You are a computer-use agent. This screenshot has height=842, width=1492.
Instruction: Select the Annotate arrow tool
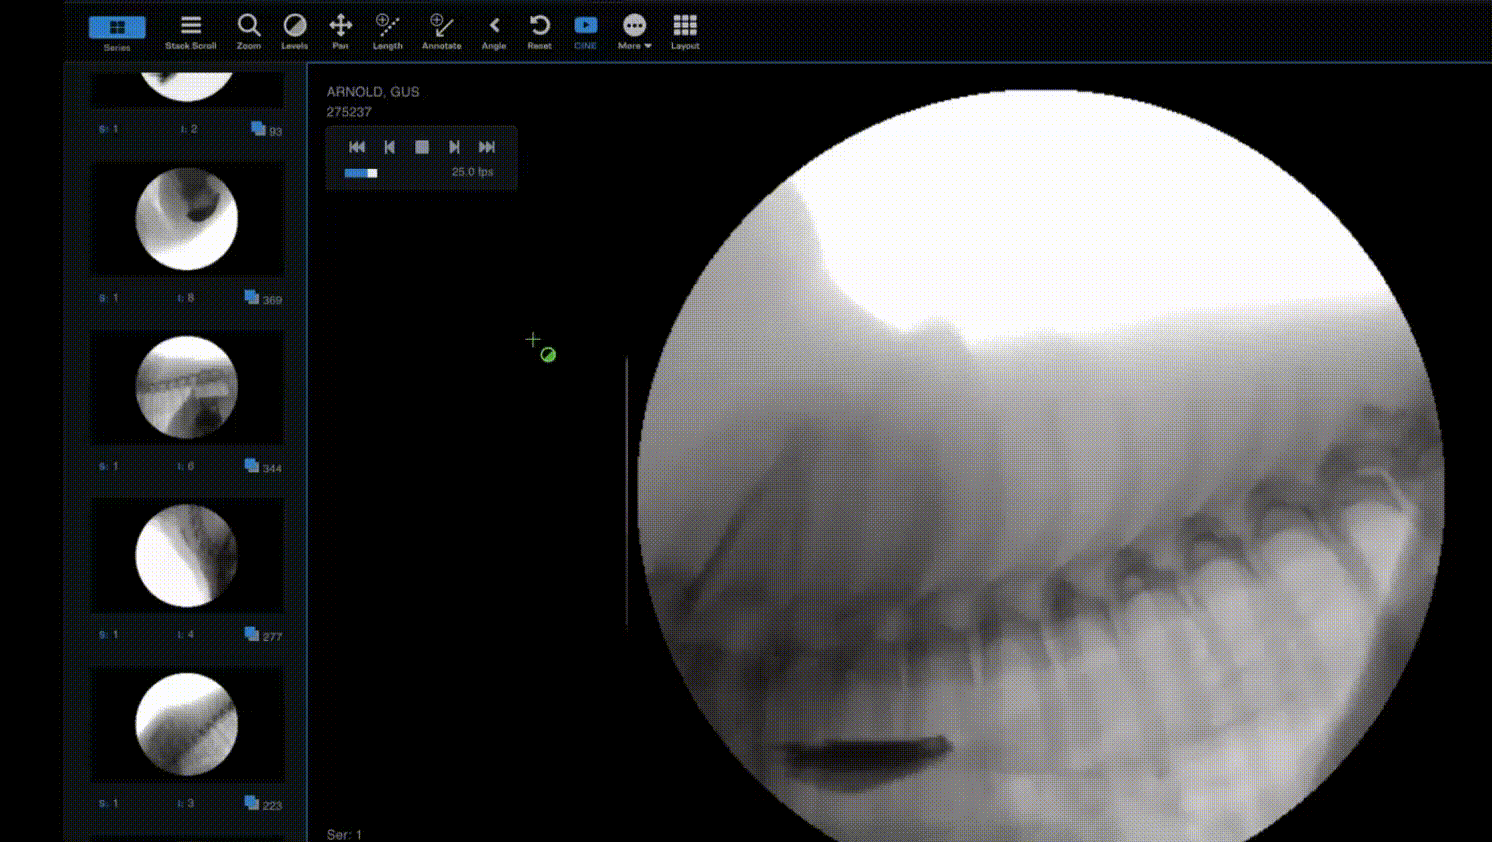(441, 32)
